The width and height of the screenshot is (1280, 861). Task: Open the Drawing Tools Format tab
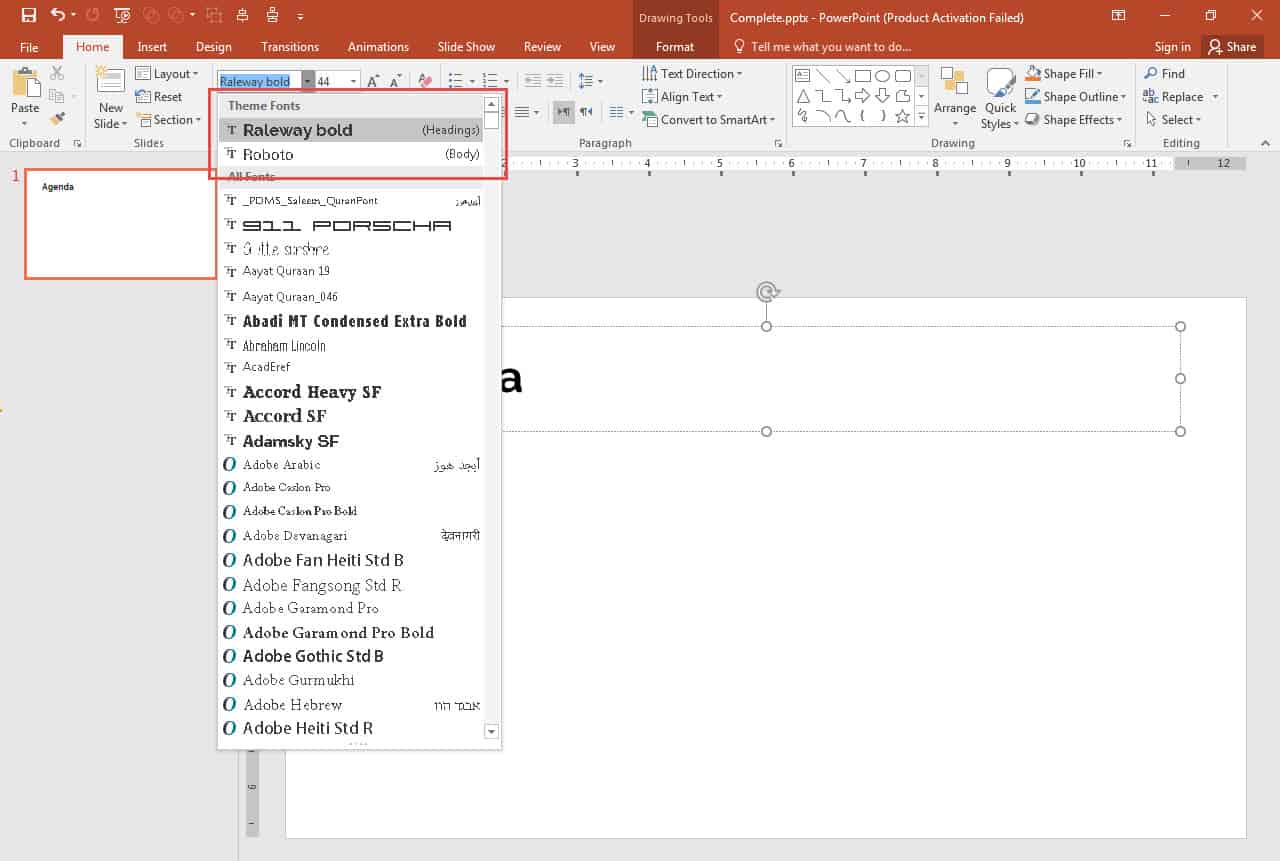[675, 46]
